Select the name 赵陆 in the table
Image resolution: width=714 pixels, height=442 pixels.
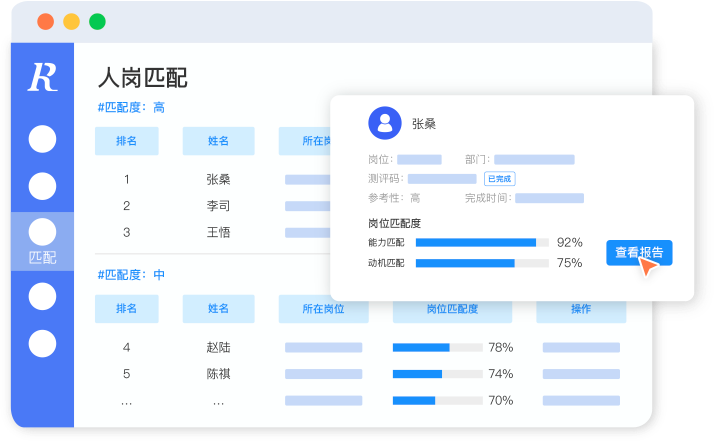(x=218, y=348)
